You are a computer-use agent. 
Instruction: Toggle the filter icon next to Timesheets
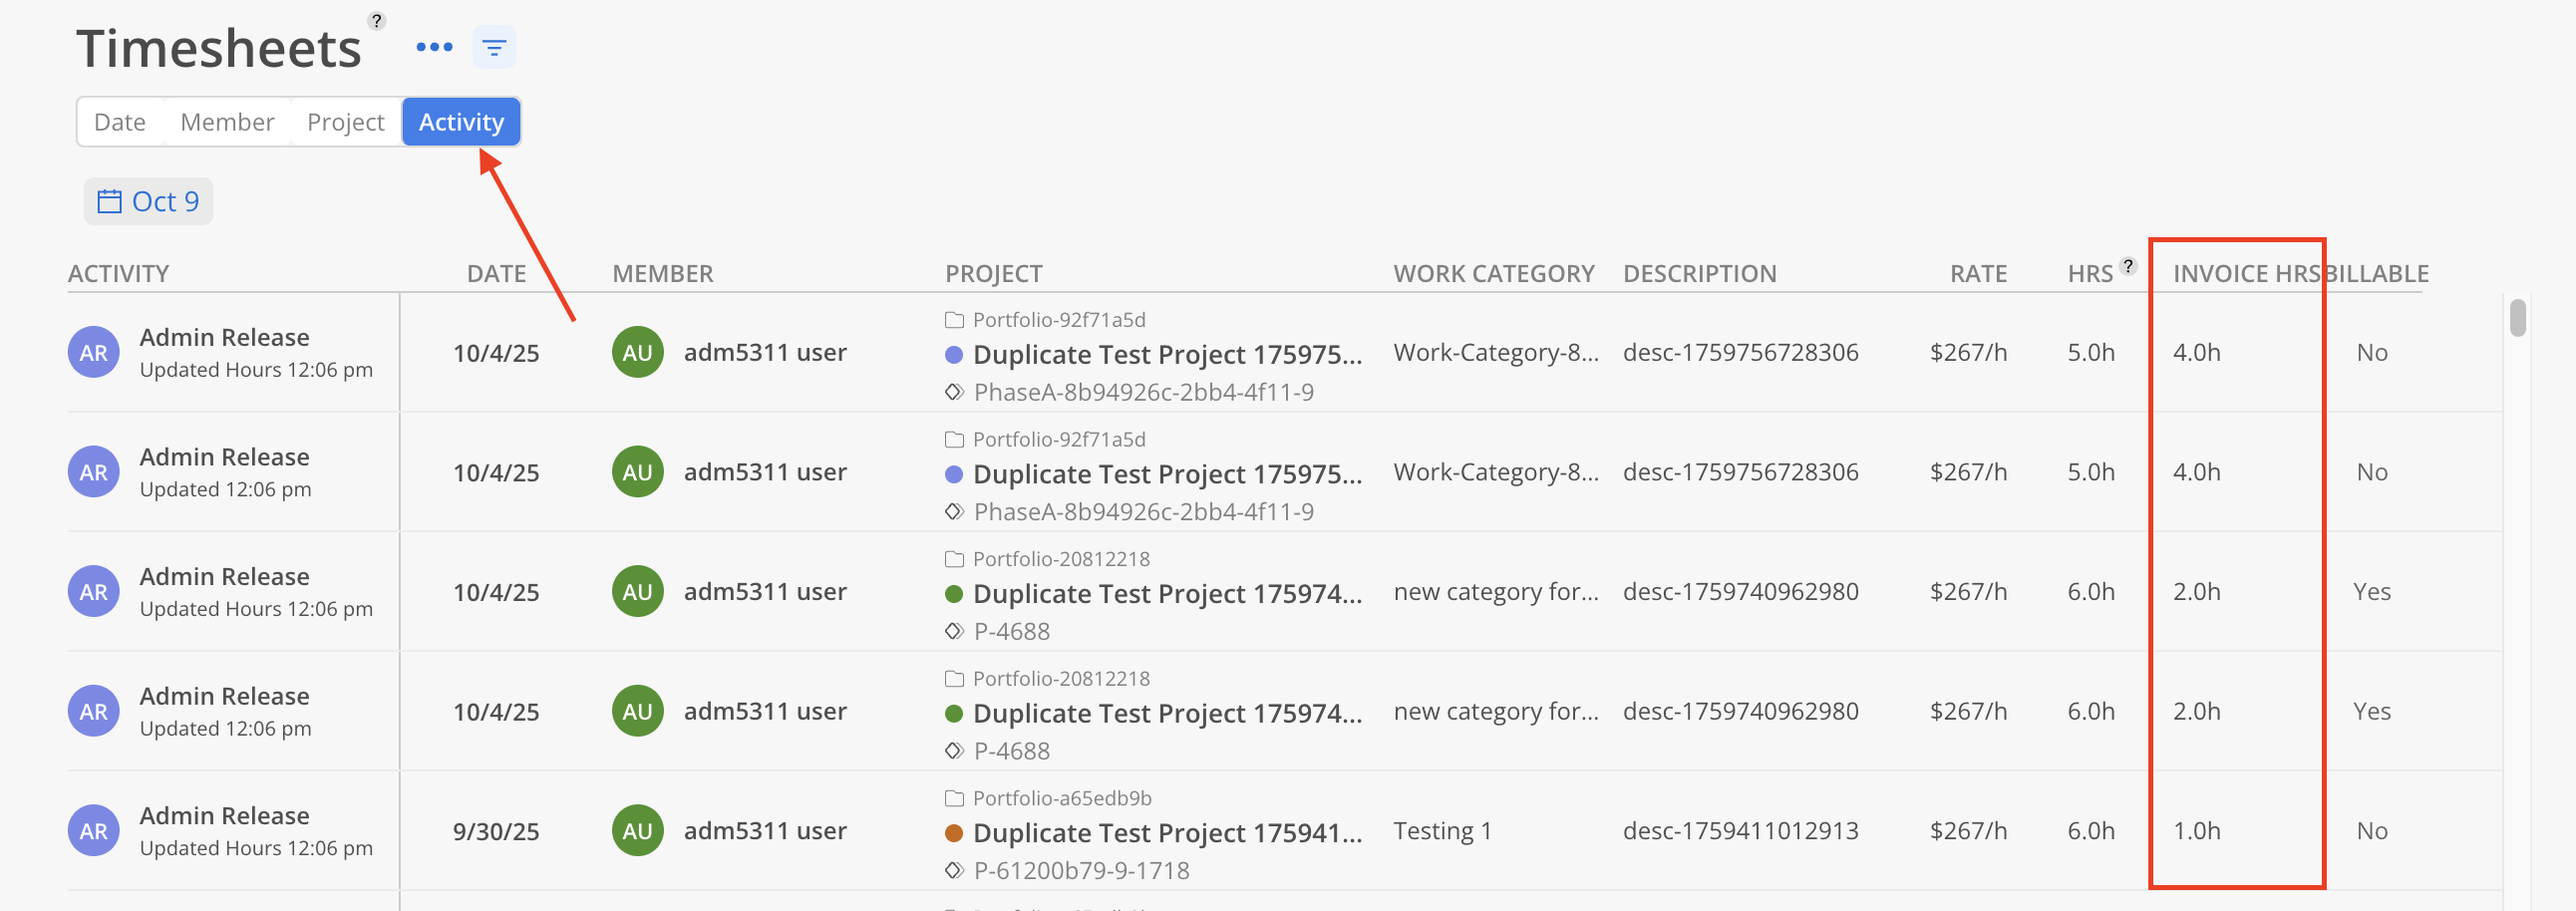494,47
